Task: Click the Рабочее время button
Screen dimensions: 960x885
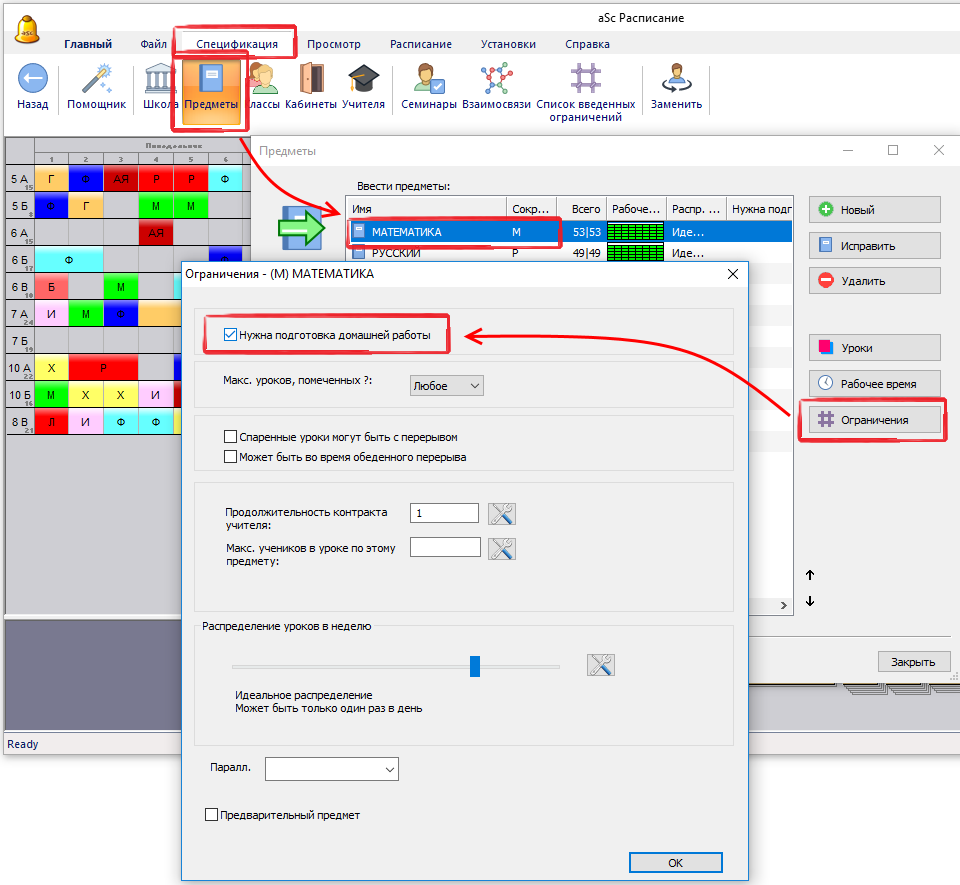Action: (874, 383)
